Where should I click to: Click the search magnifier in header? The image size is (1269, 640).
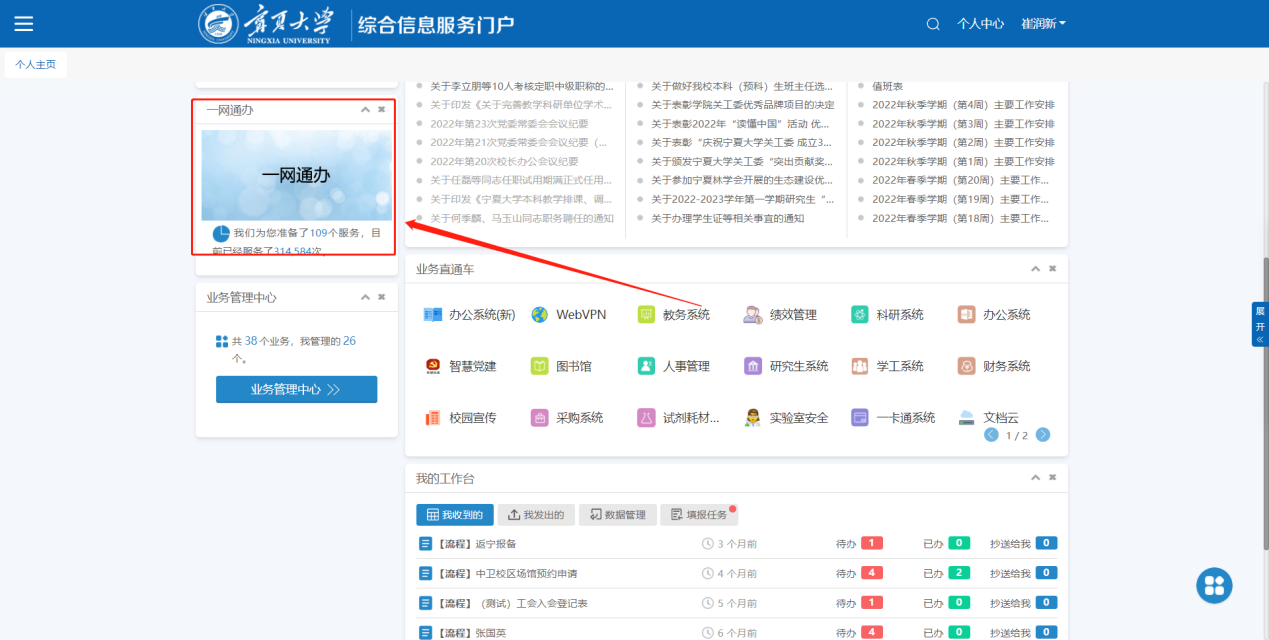933,24
